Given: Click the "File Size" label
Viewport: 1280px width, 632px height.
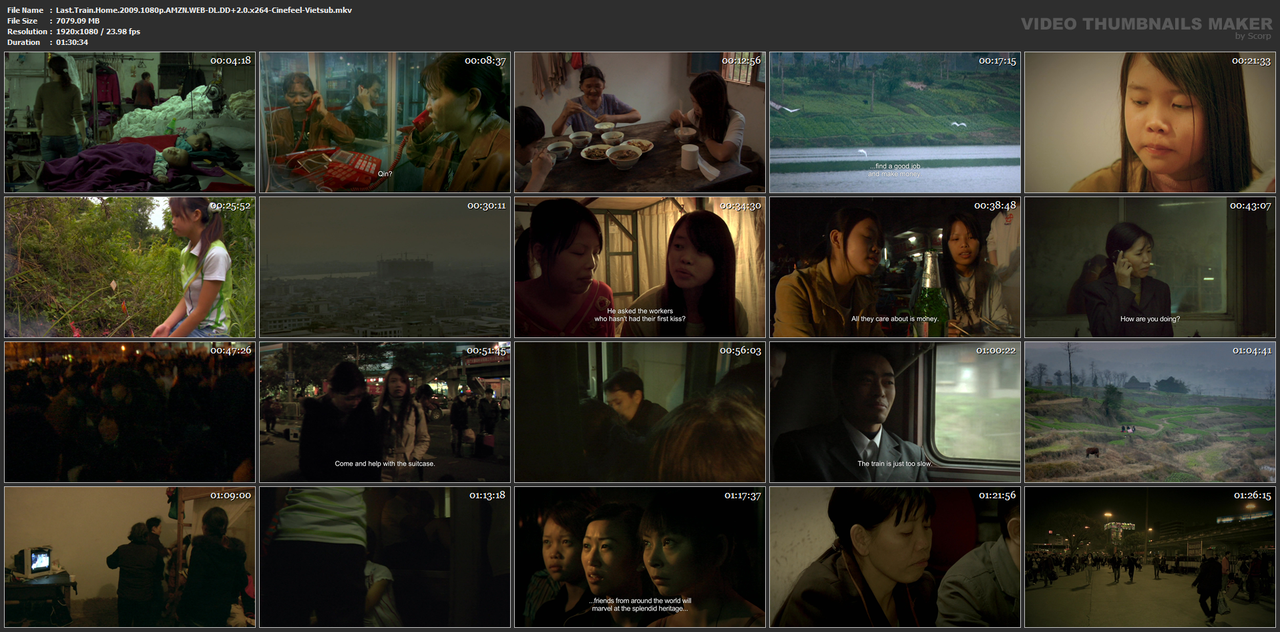Looking at the screenshot, I should (x=22, y=21).
